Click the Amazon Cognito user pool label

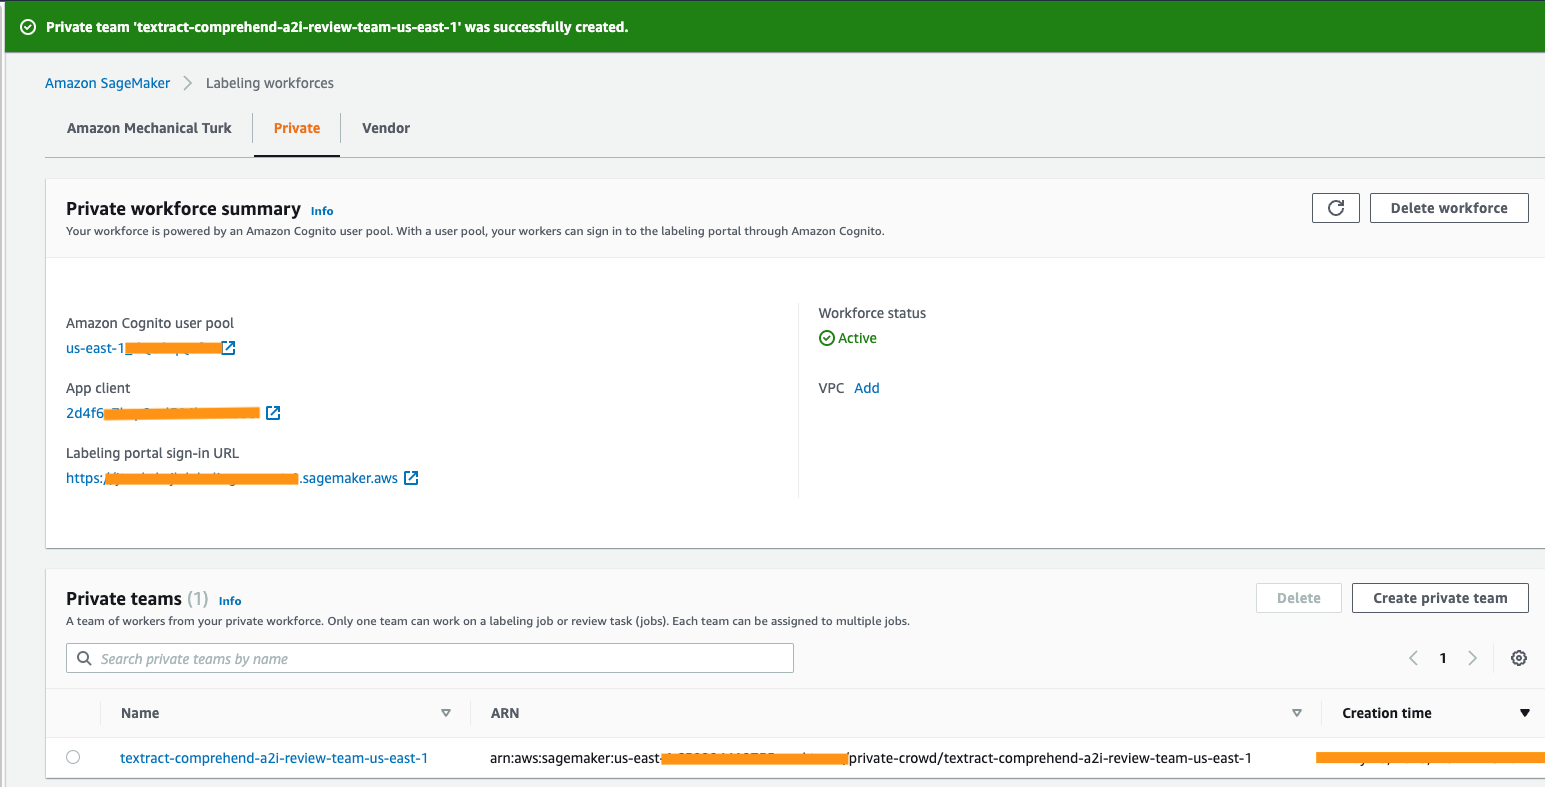point(150,323)
